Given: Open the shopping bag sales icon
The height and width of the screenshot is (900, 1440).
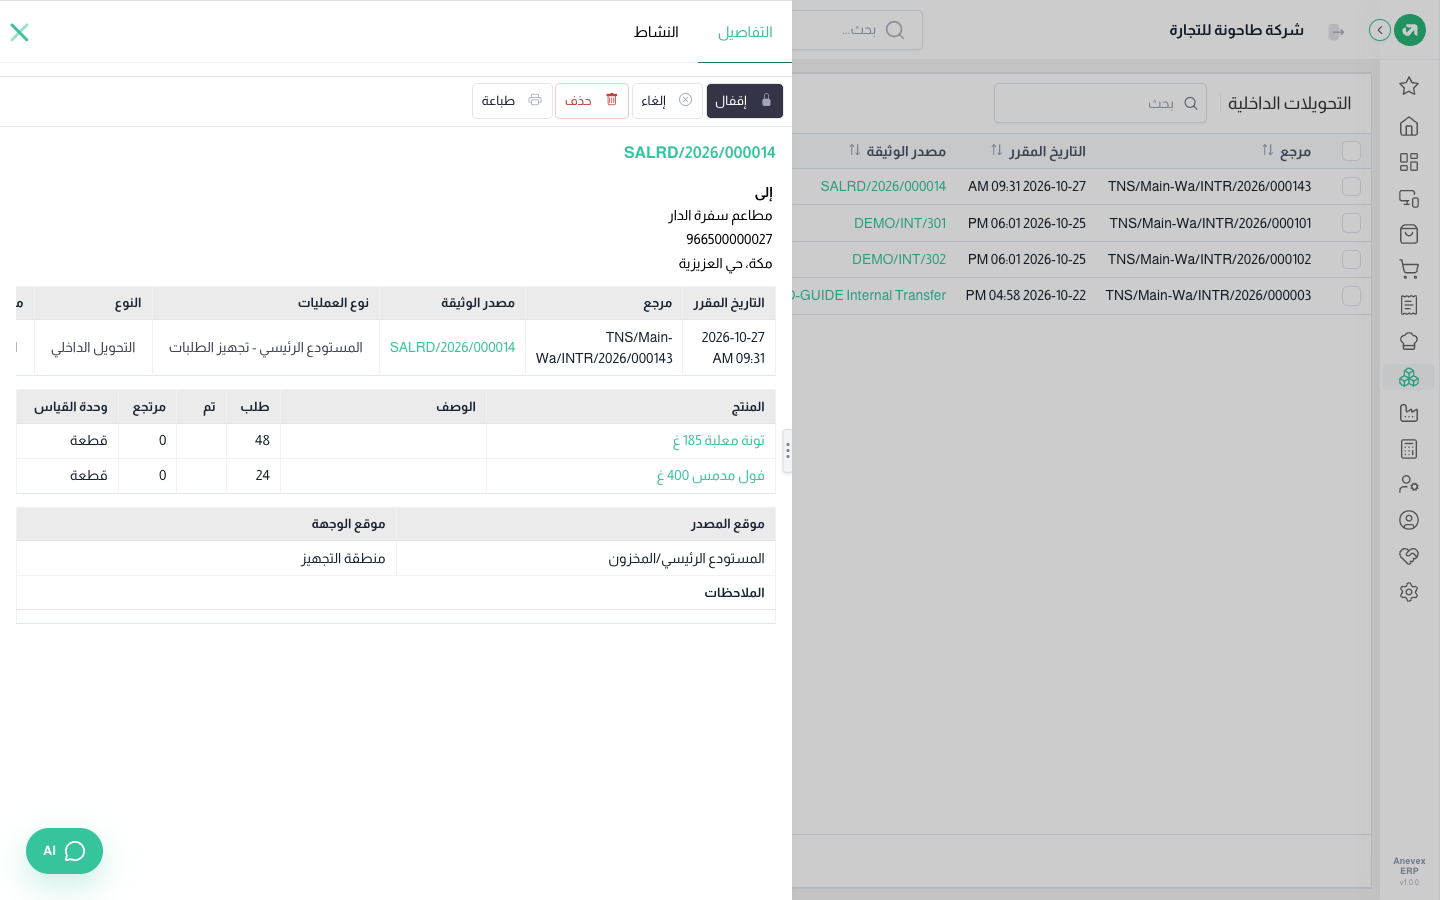Looking at the screenshot, I should pyautogui.click(x=1409, y=234).
